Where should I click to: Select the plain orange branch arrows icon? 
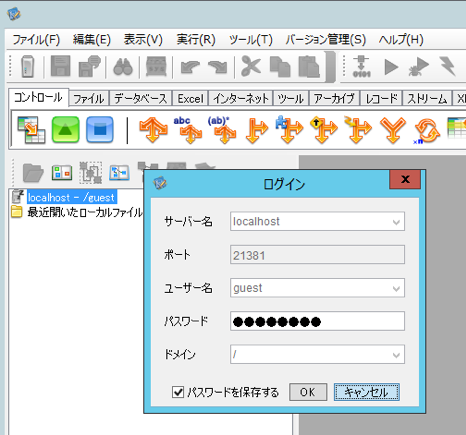(153, 130)
